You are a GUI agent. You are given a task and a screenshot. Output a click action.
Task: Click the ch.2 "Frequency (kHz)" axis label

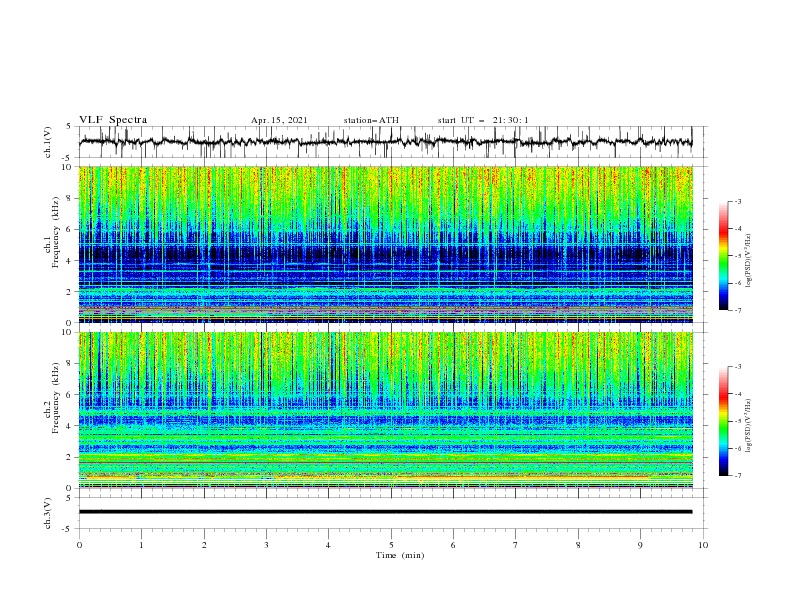coord(56,397)
